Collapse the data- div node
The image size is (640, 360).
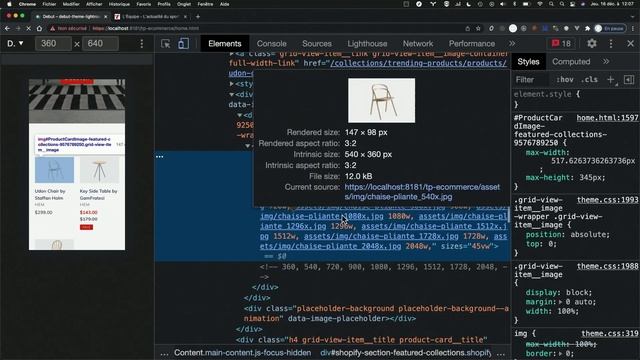point(232,94)
